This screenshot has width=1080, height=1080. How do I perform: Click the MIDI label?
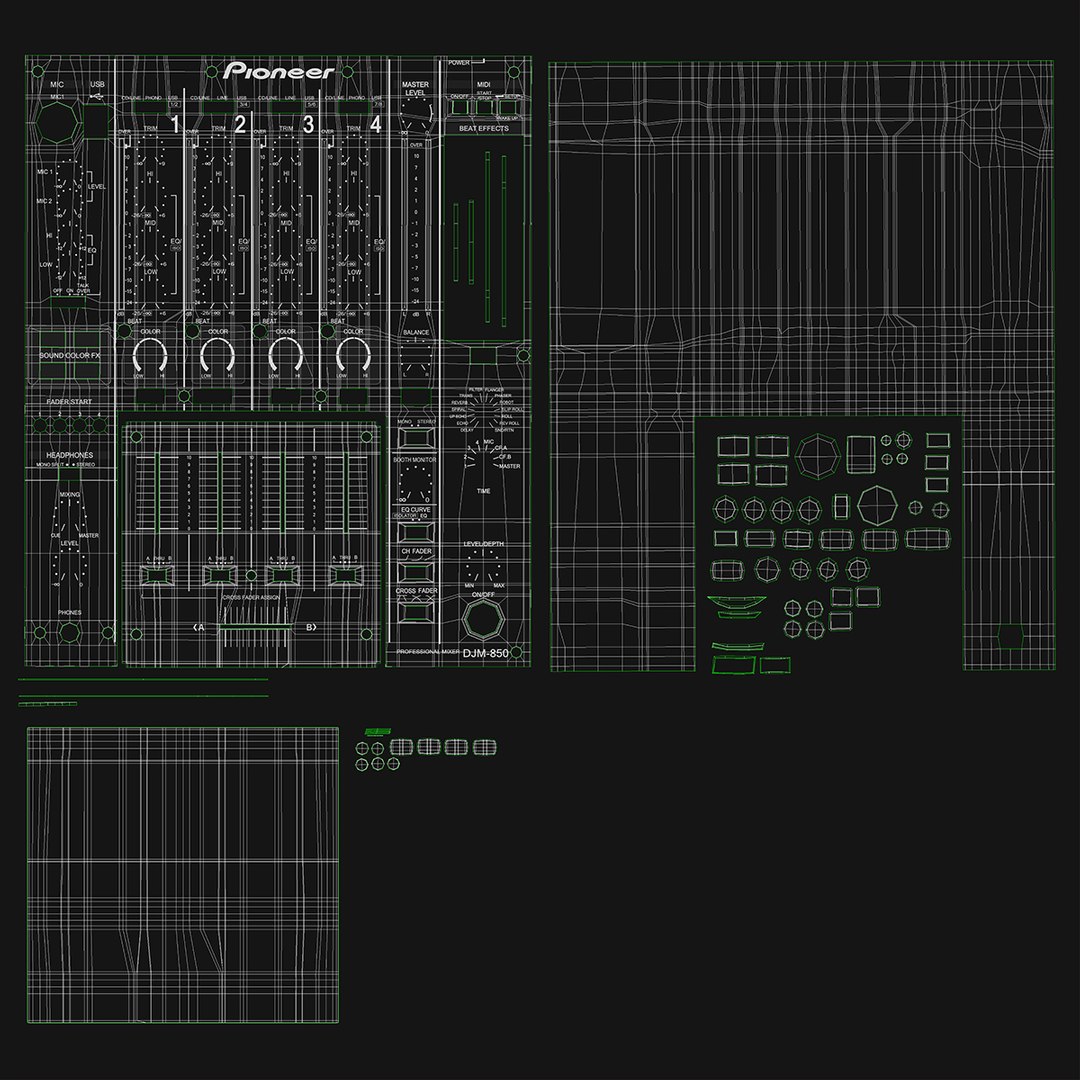(x=484, y=85)
